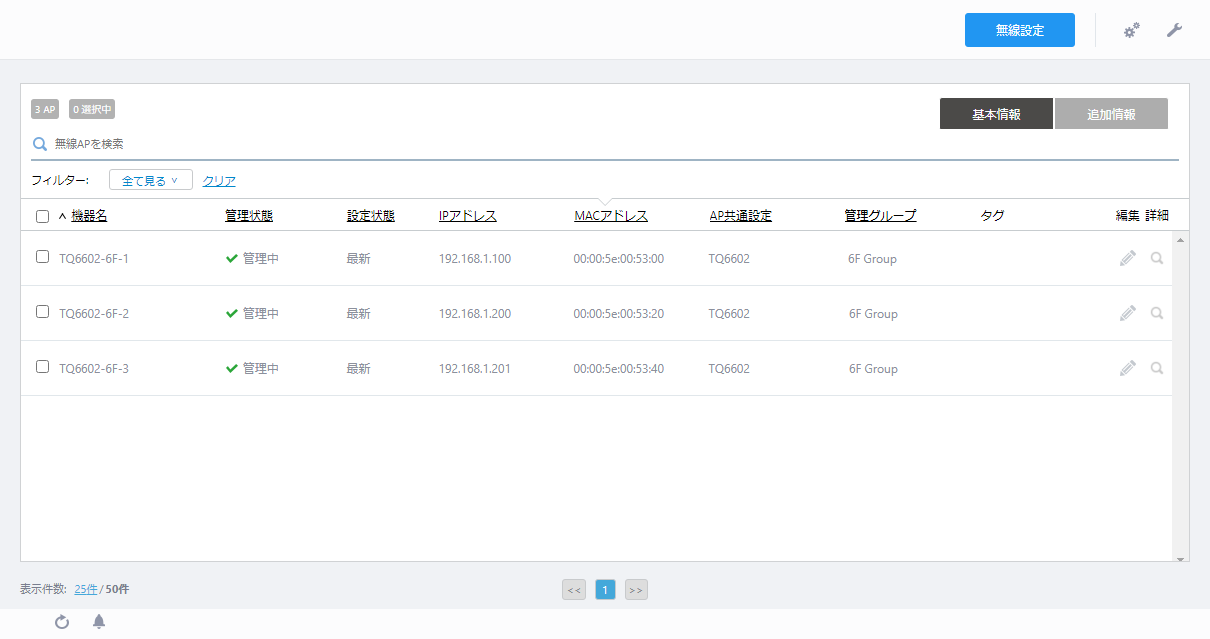Click the クリア filter link

point(219,181)
